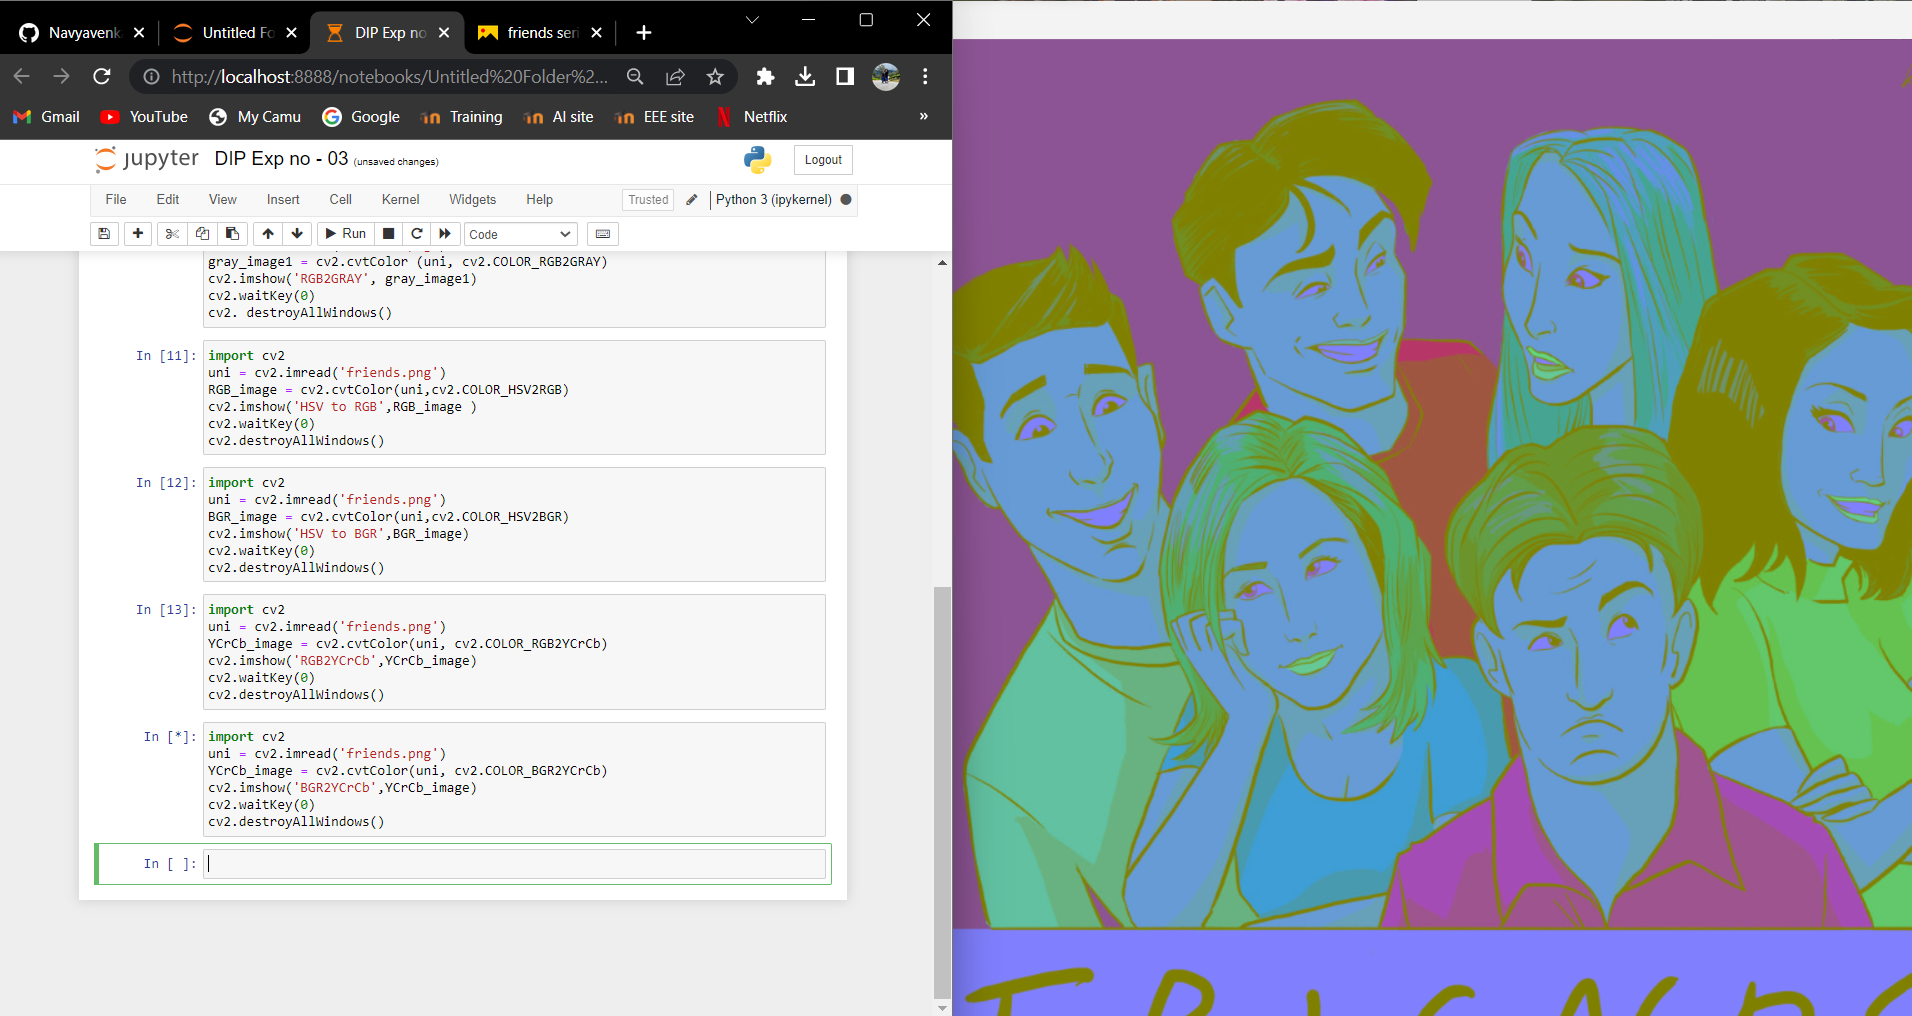Viewport: 1912px width, 1016px height.
Task: Open the cell type Code dropdown
Action: [521, 234]
